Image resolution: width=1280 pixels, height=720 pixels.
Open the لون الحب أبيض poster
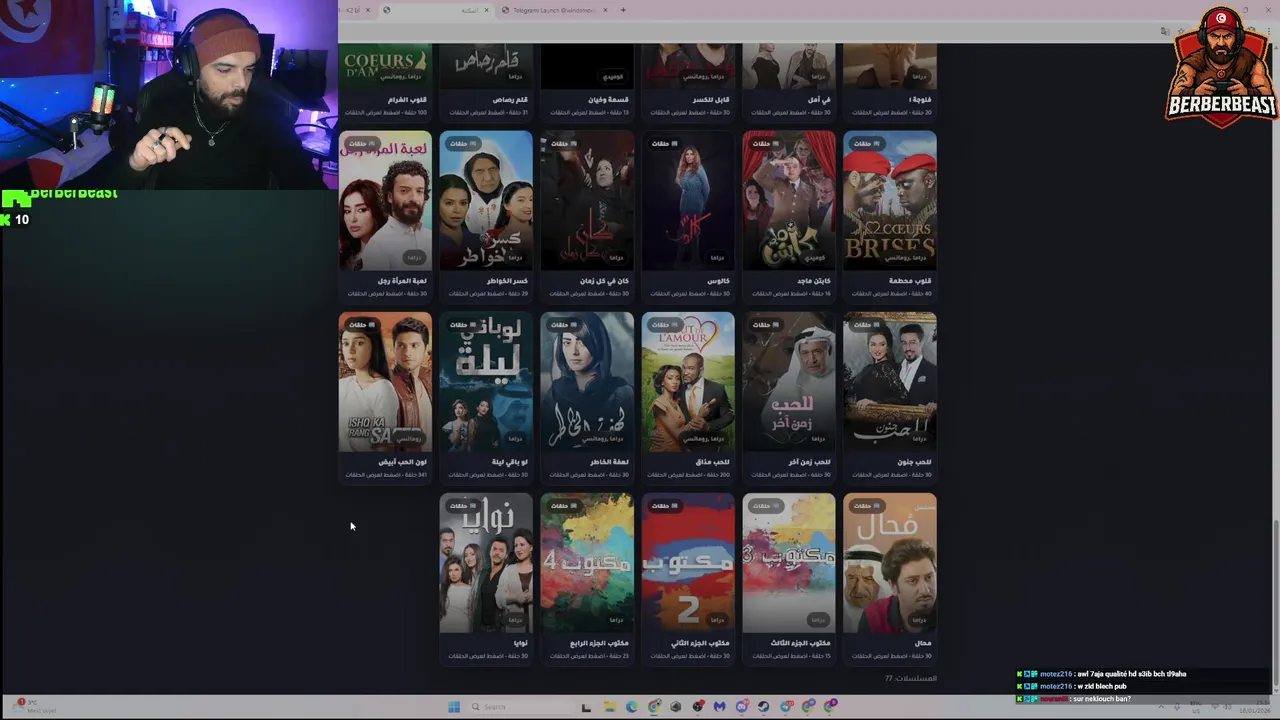click(385, 381)
